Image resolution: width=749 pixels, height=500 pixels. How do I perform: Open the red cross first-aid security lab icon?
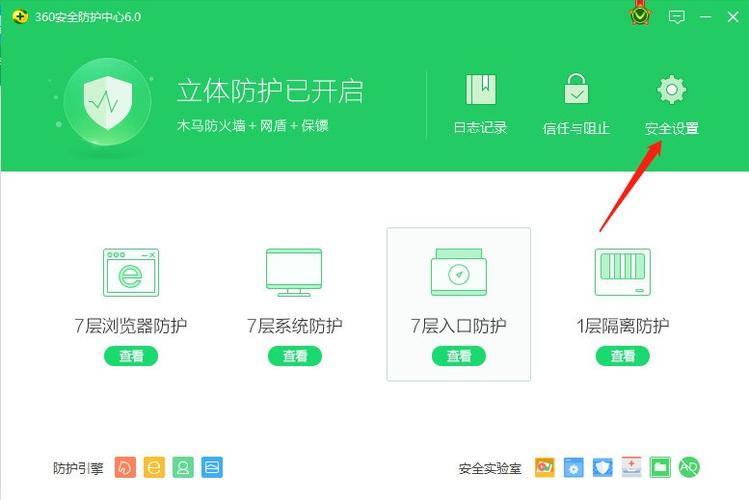pyautogui.click(x=631, y=467)
